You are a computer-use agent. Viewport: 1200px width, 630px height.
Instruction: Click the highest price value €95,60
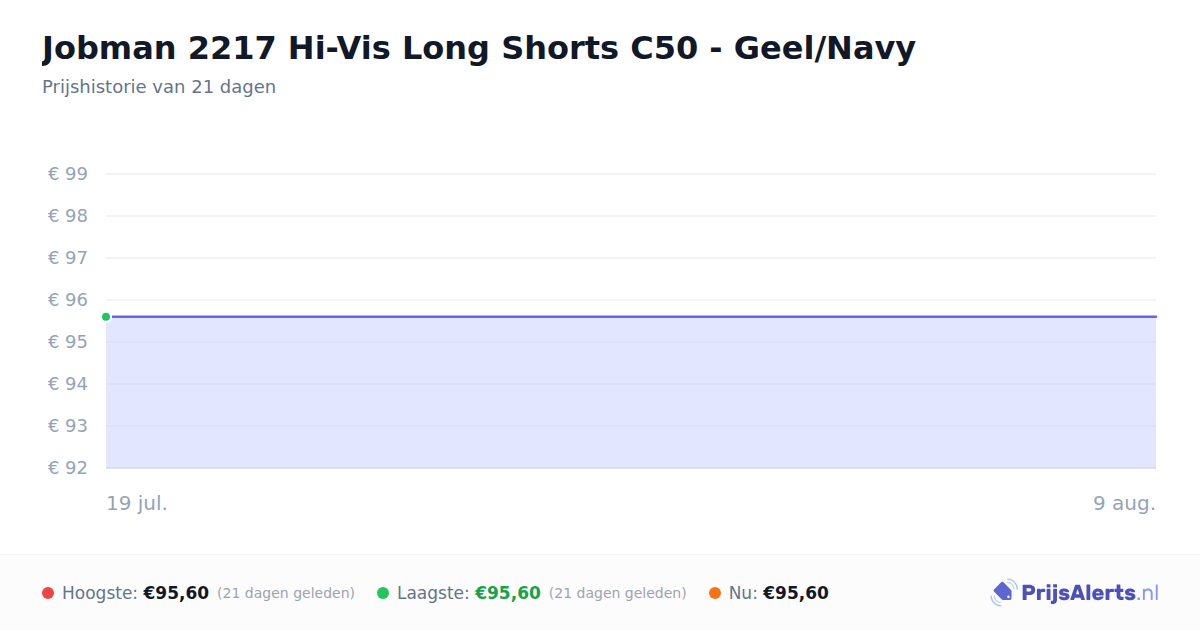176,593
